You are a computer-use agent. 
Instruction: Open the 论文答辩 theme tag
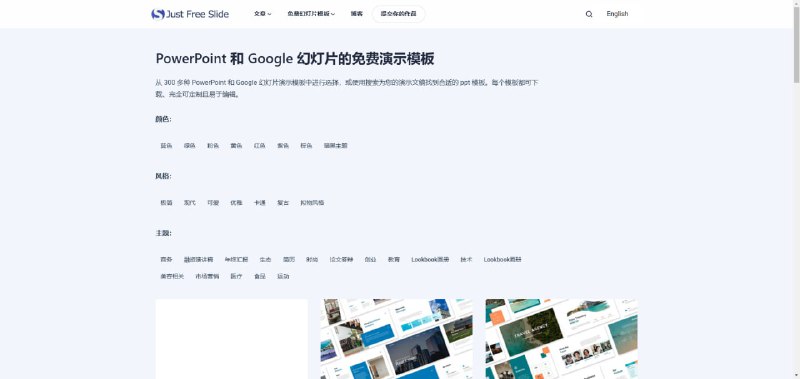[x=341, y=260]
